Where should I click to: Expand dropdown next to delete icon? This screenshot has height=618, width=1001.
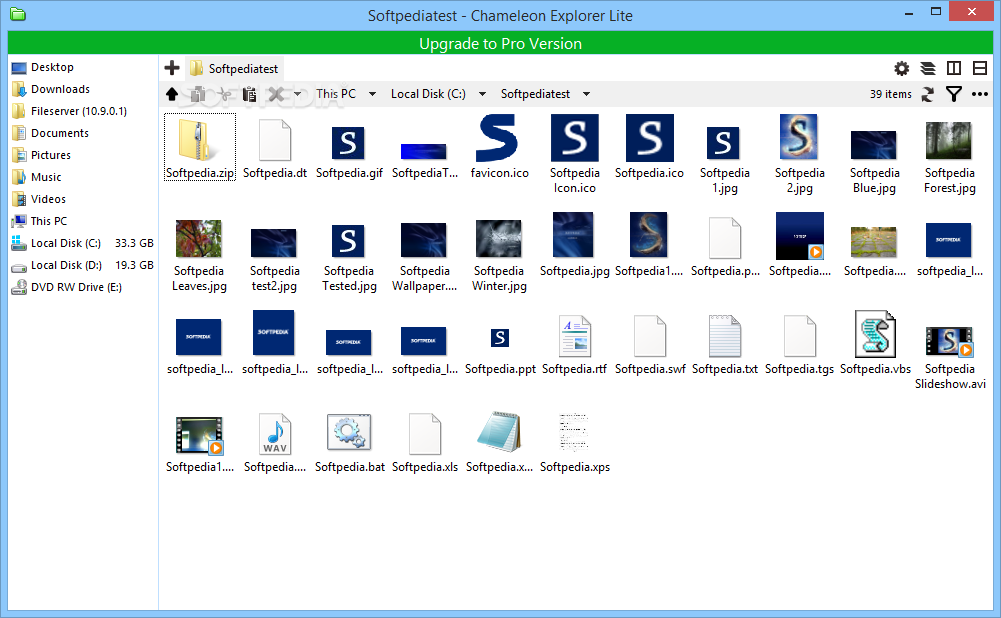[x=297, y=94]
